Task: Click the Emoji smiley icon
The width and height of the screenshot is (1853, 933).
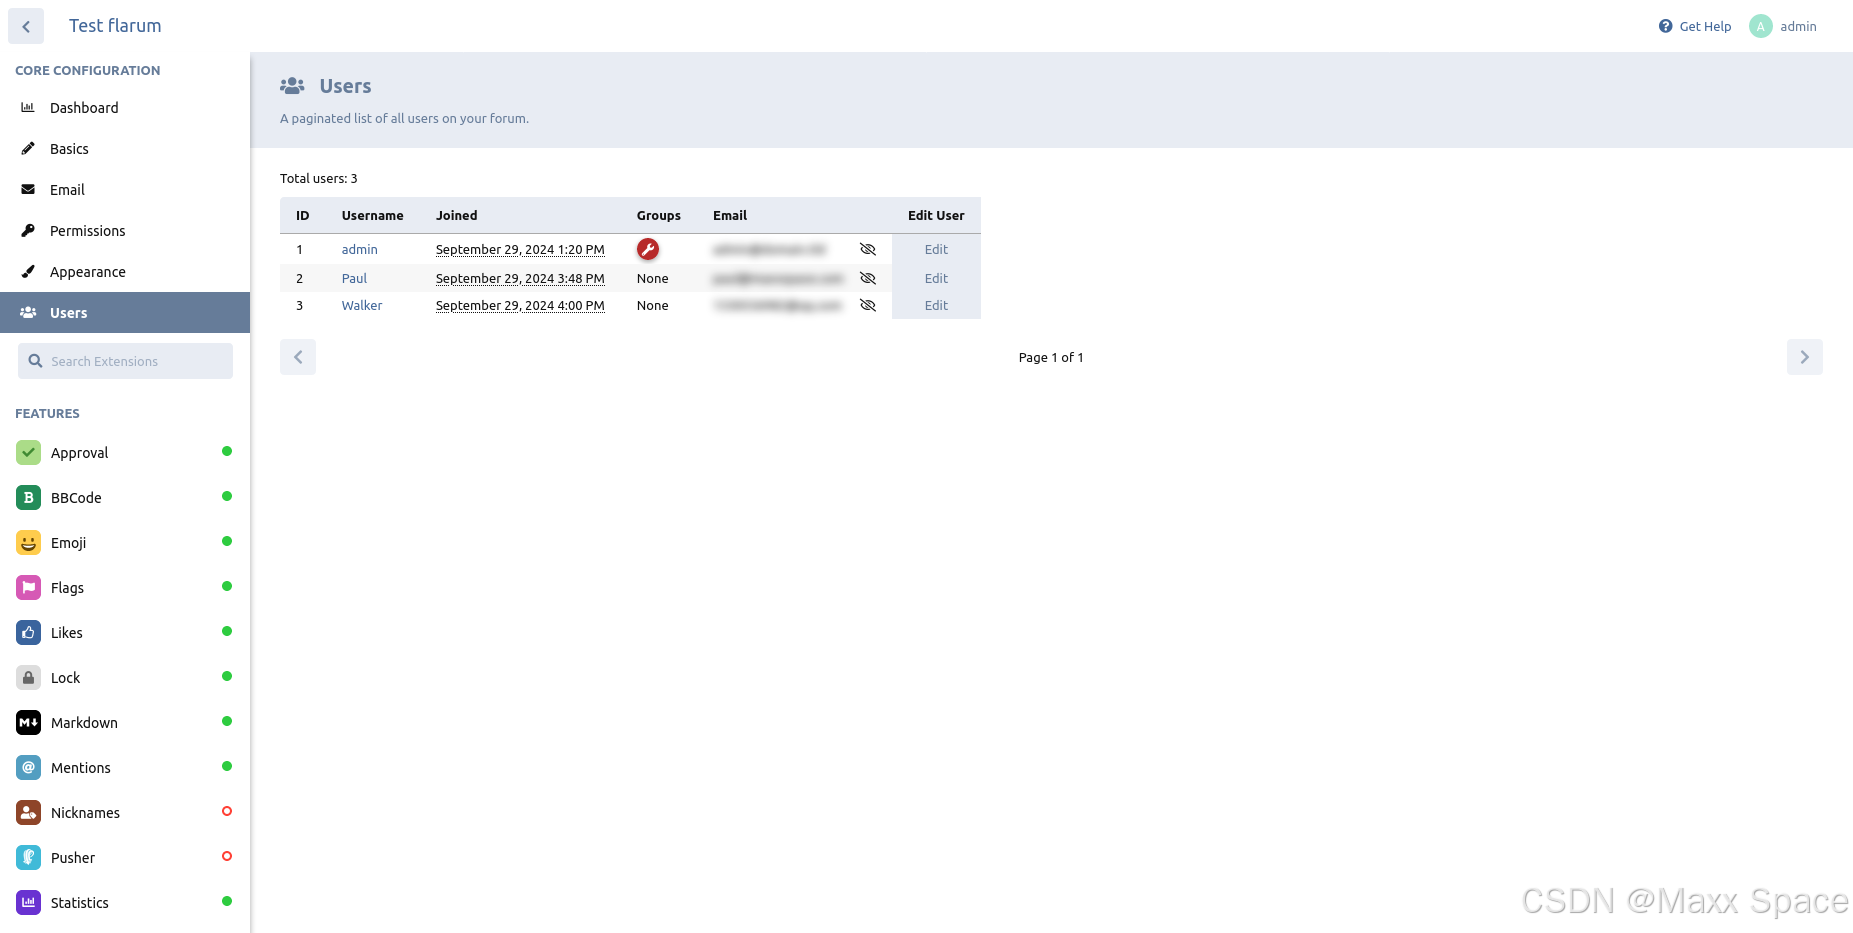Action: point(29,543)
